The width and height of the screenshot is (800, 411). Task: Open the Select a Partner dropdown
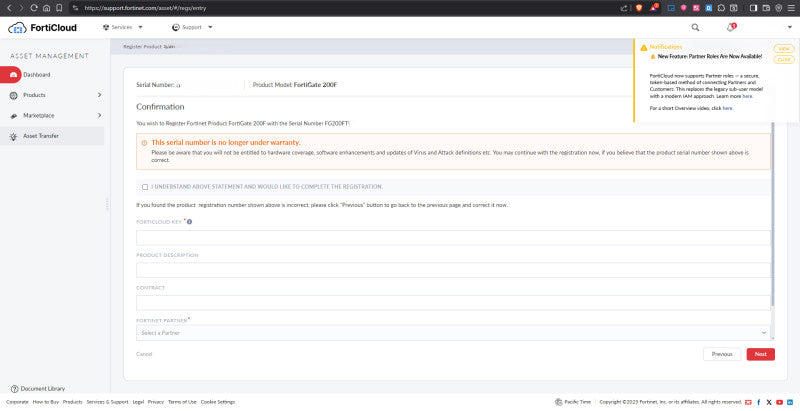[453, 333]
